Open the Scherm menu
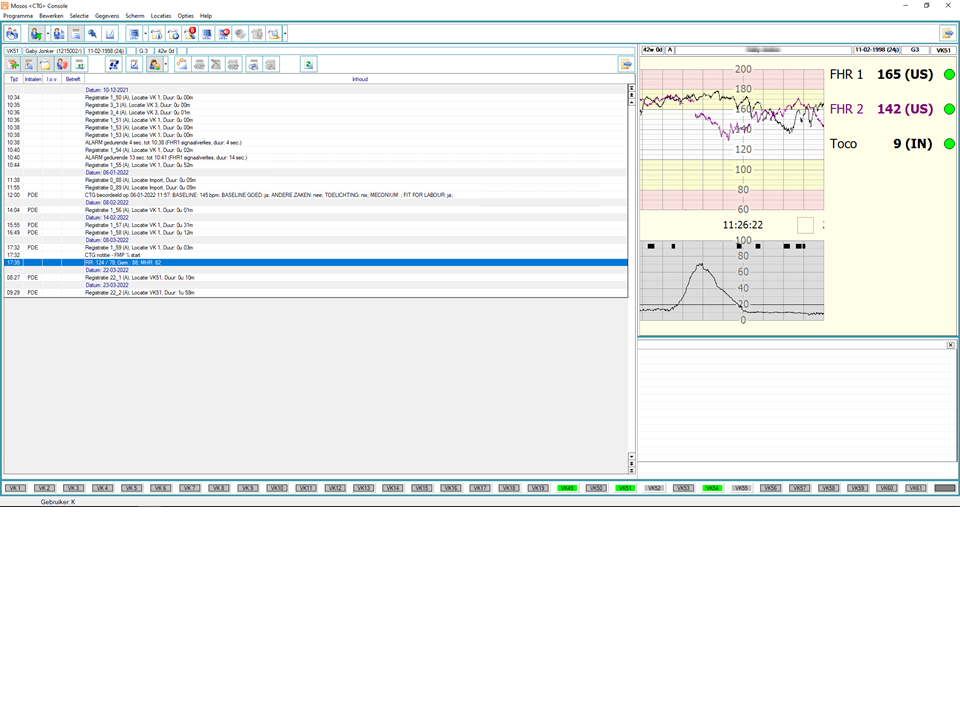960x720 pixels. (135, 16)
